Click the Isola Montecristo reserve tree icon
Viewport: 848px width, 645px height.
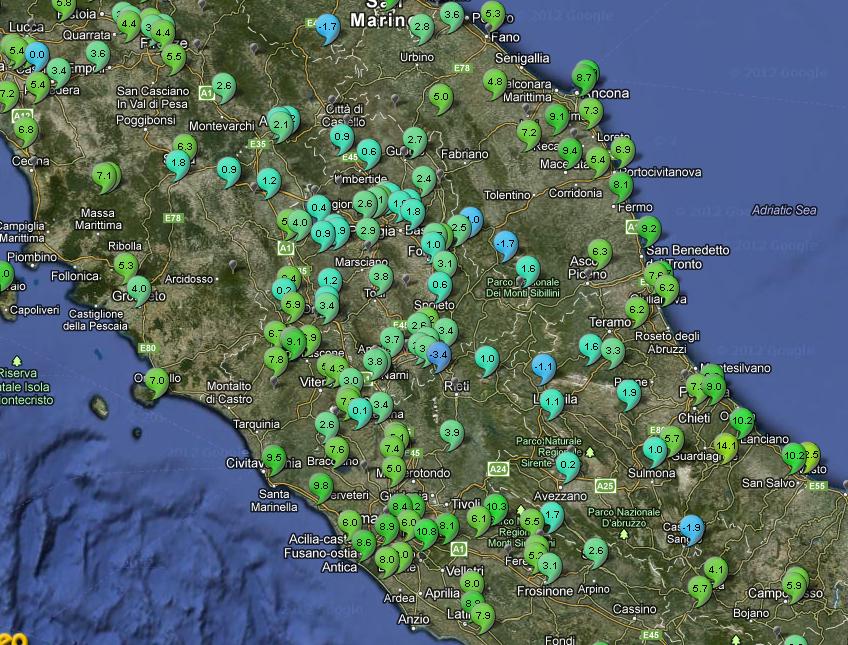point(17,360)
